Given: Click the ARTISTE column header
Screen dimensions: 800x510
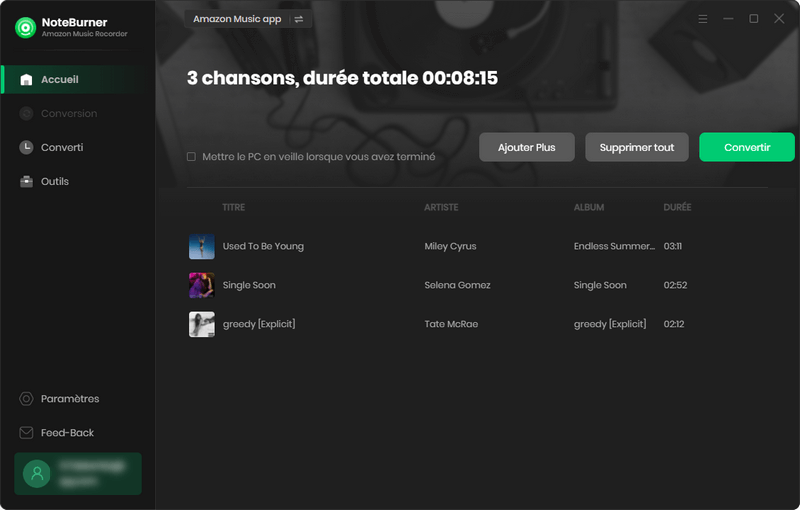Looking at the screenshot, I should click(441, 207).
